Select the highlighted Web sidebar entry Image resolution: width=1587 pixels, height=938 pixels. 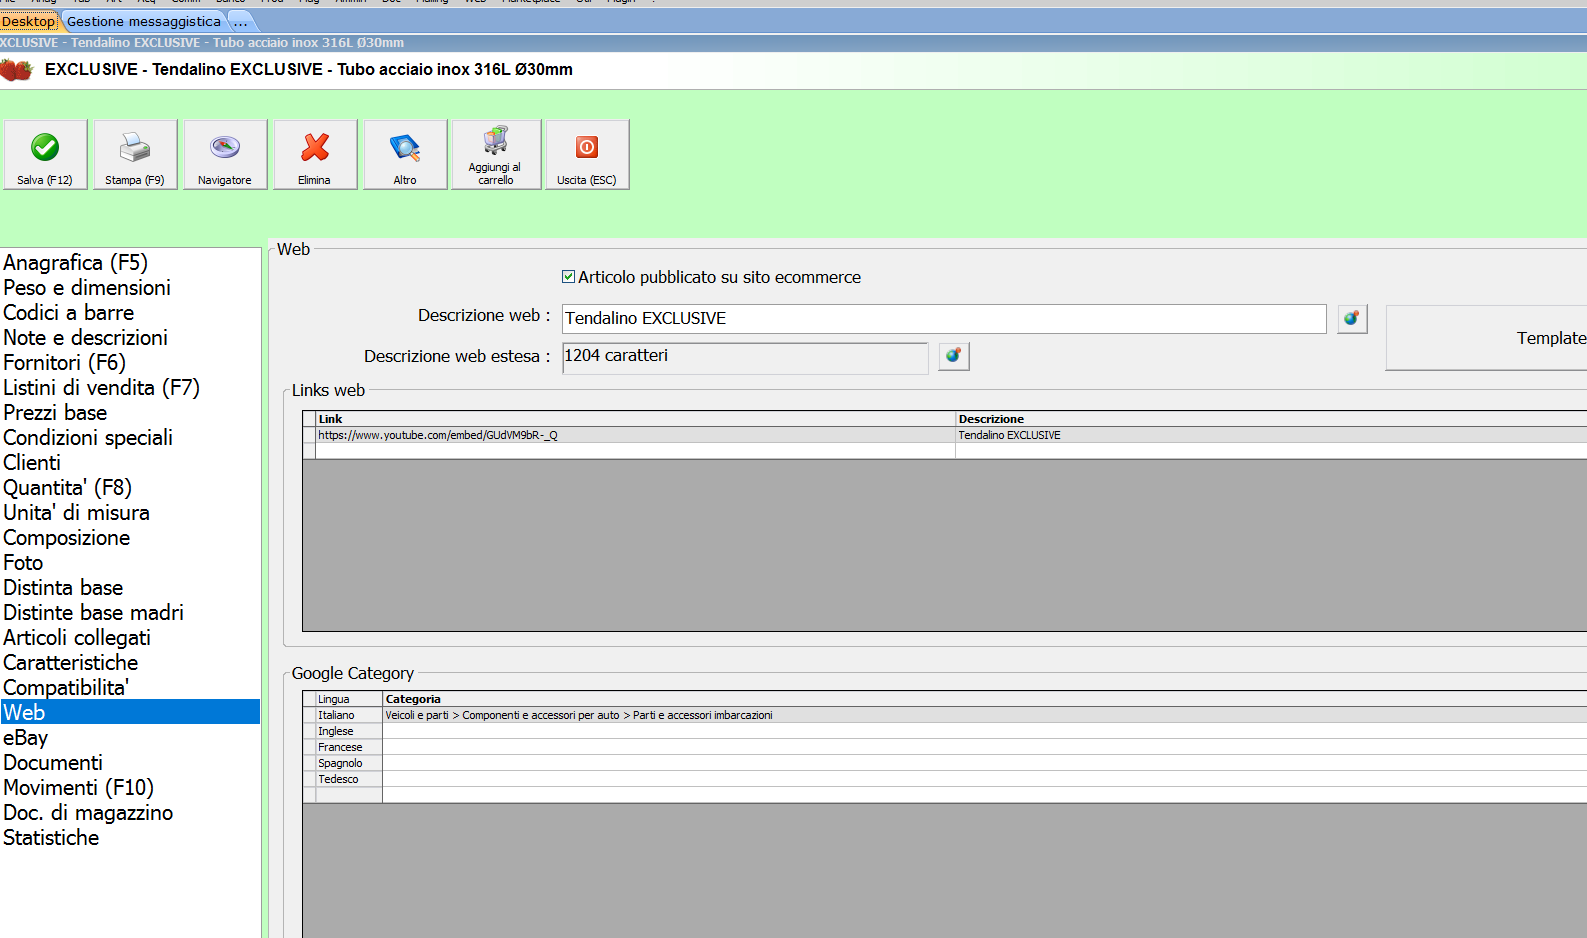[130, 712]
